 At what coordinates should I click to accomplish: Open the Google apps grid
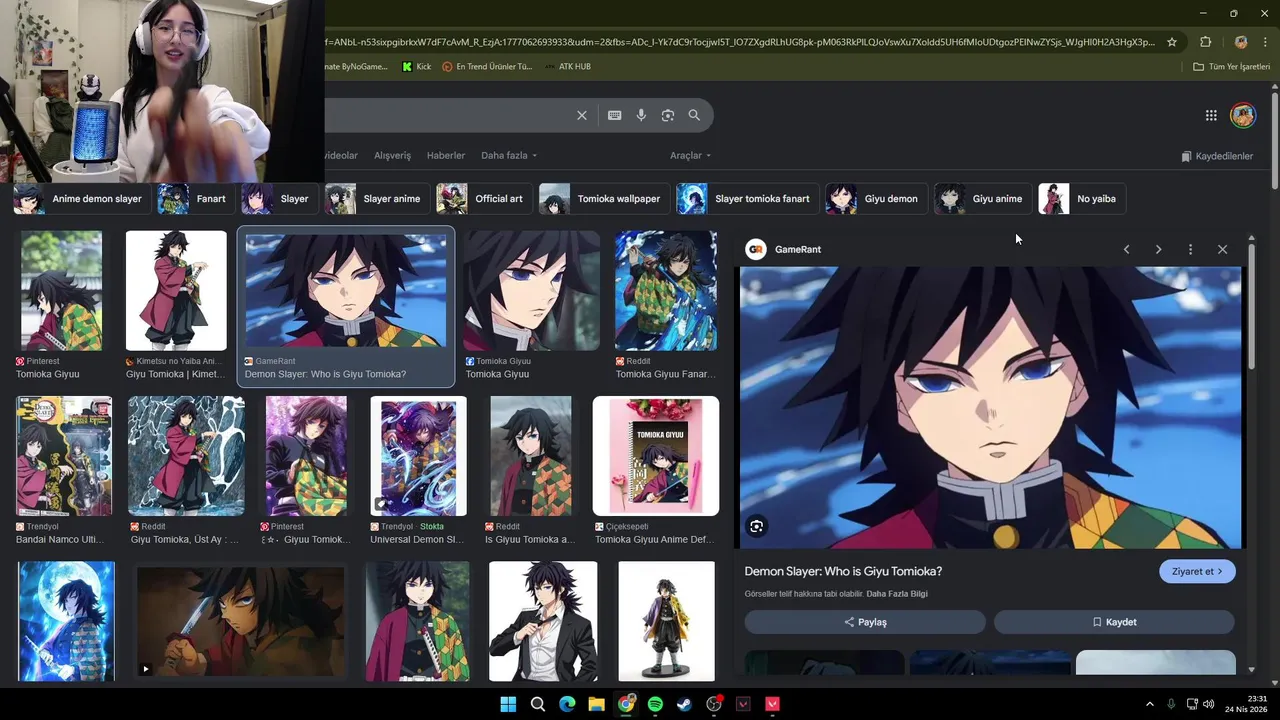[1211, 115]
